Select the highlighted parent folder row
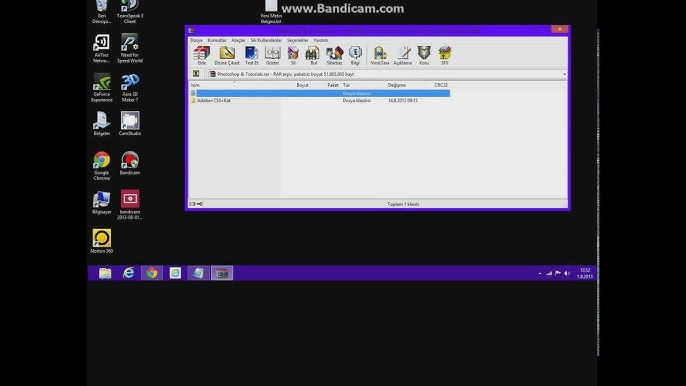The image size is (686, 386). click(320, 93)
